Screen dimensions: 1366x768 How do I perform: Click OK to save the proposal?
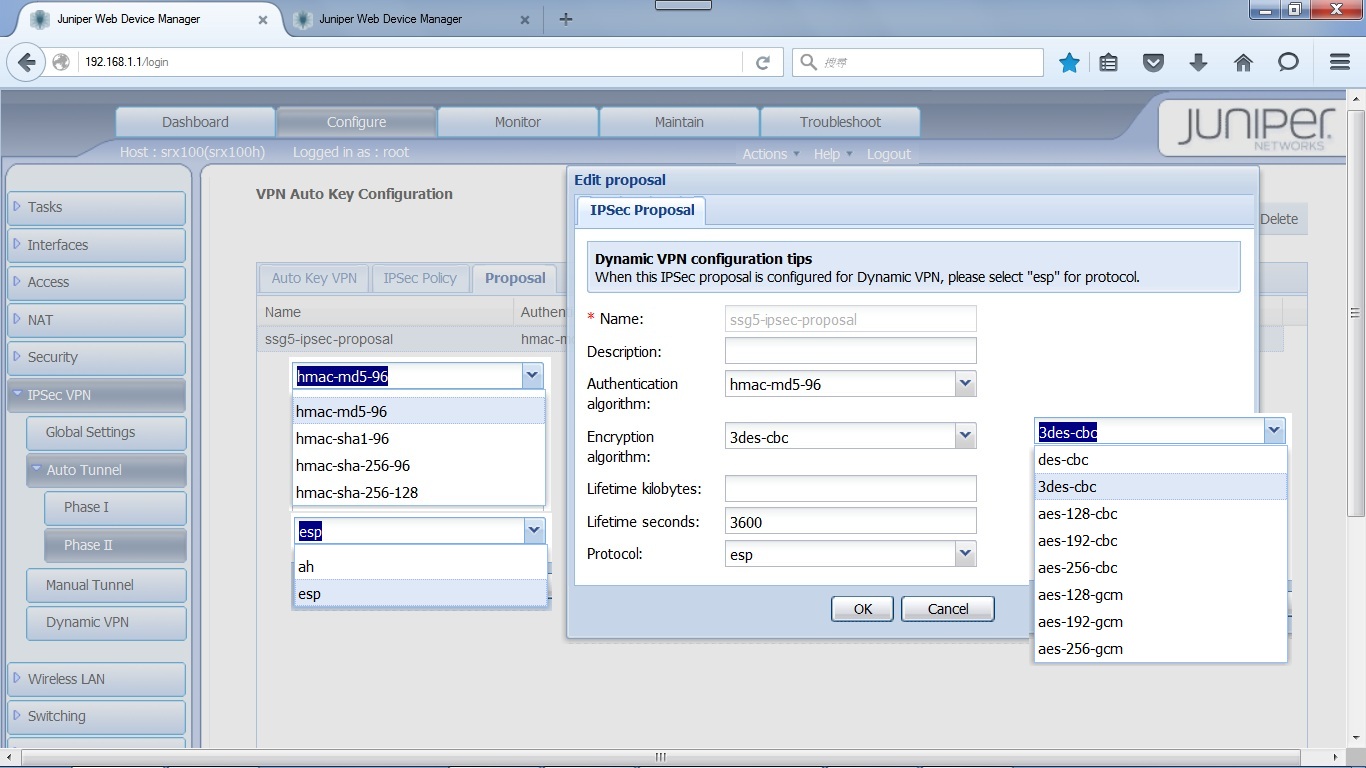(x=861, y=608)
